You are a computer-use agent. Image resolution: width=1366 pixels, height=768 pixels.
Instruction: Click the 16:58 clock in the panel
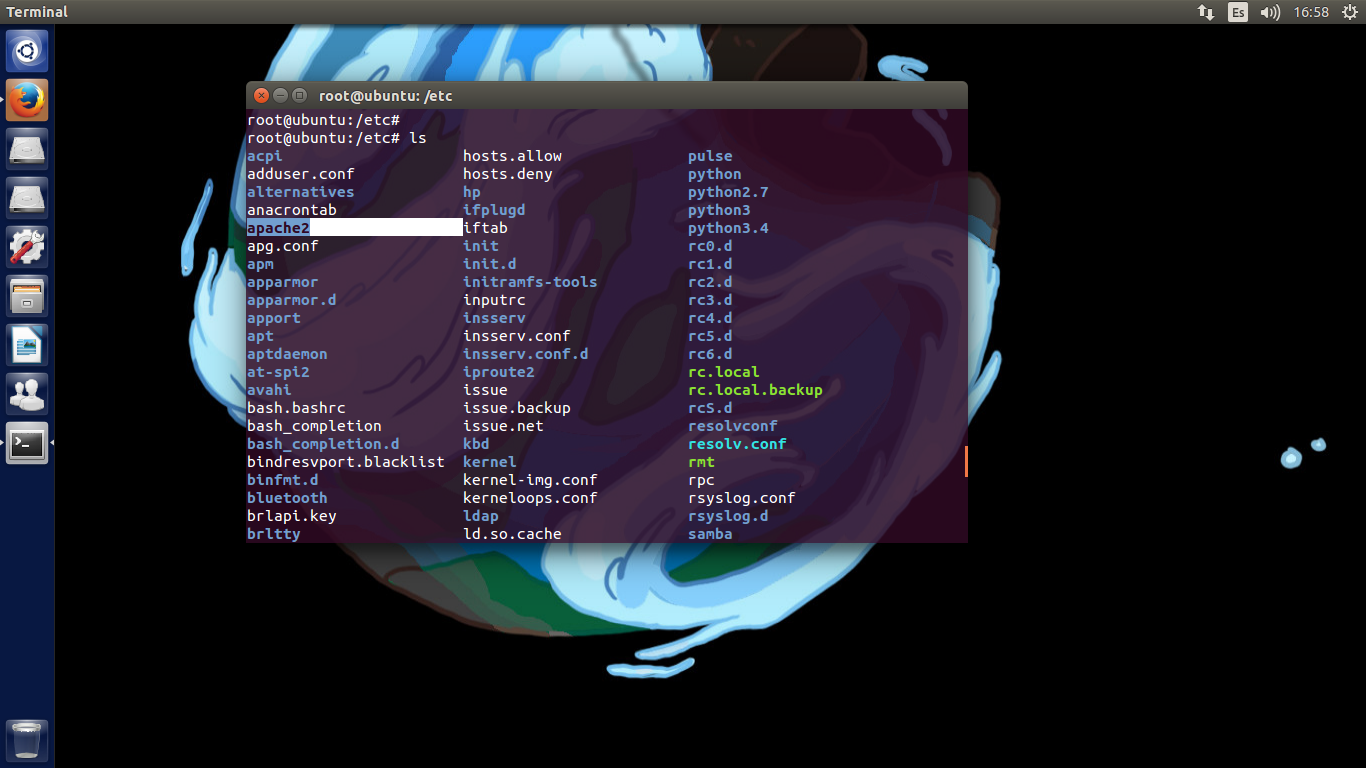tap(1311, 12)
